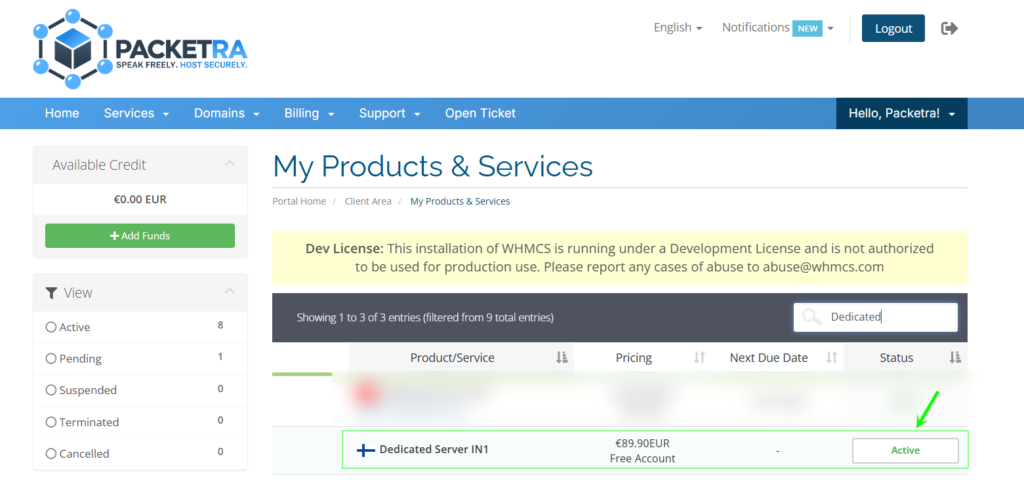
Task: Open the Domains menu
Action: tap(227, 113)
